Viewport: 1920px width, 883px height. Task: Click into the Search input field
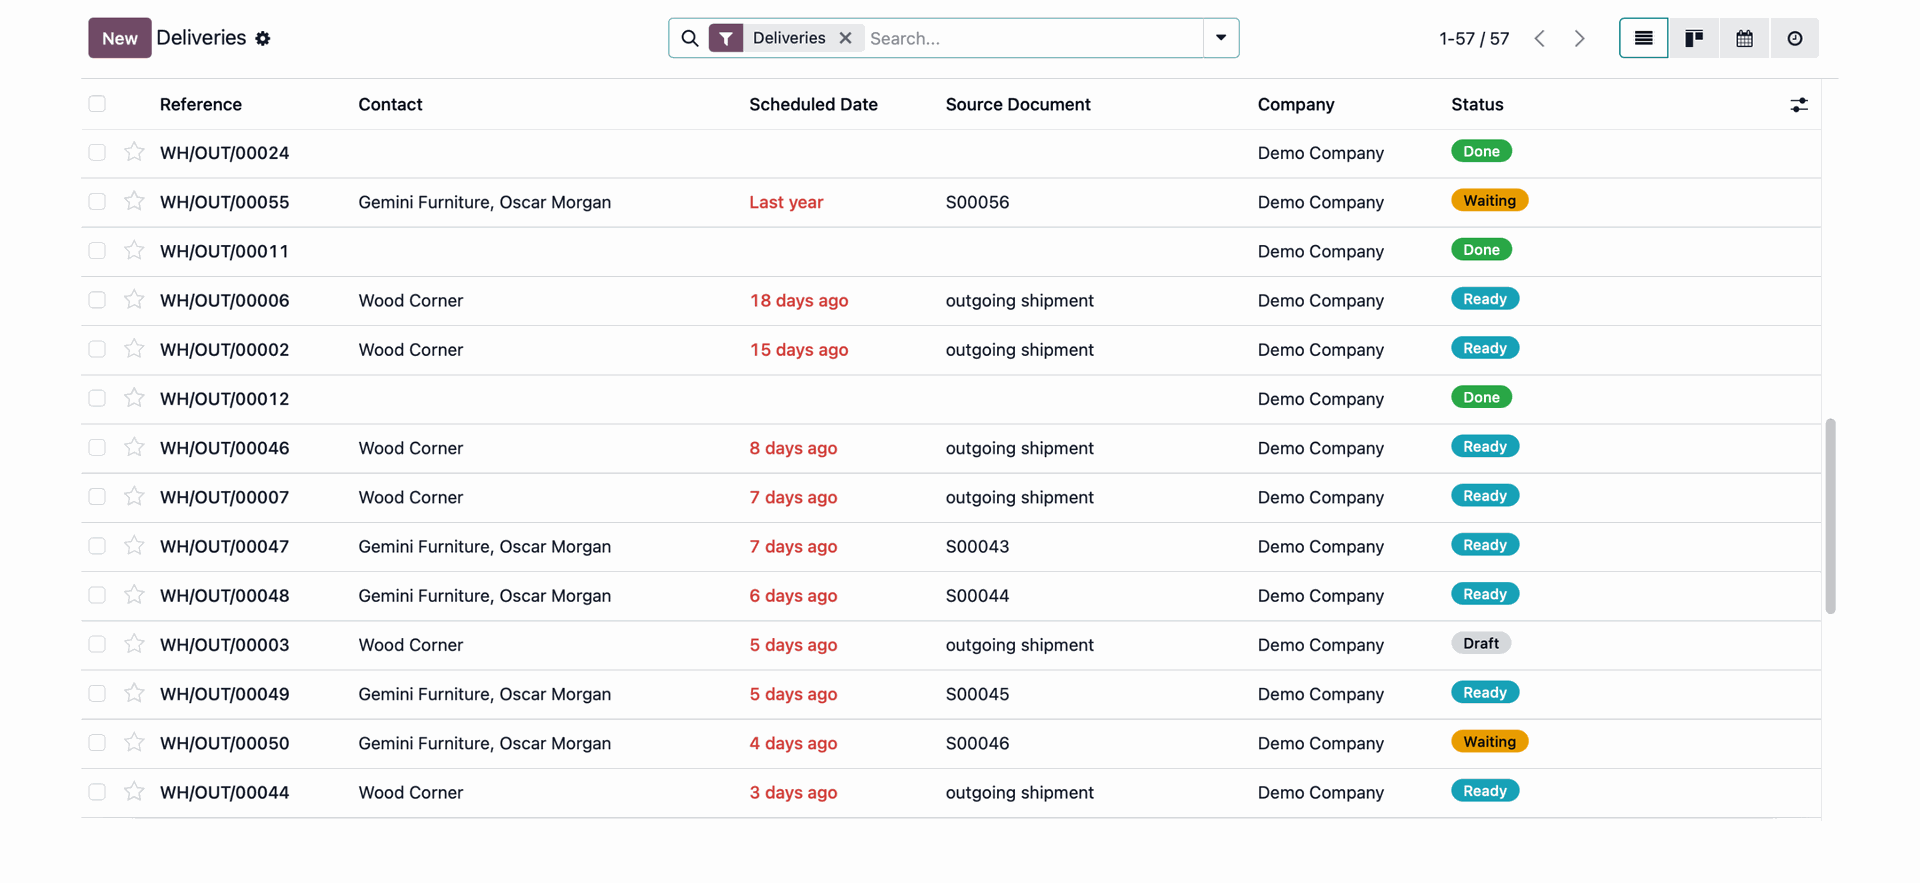1030,38
